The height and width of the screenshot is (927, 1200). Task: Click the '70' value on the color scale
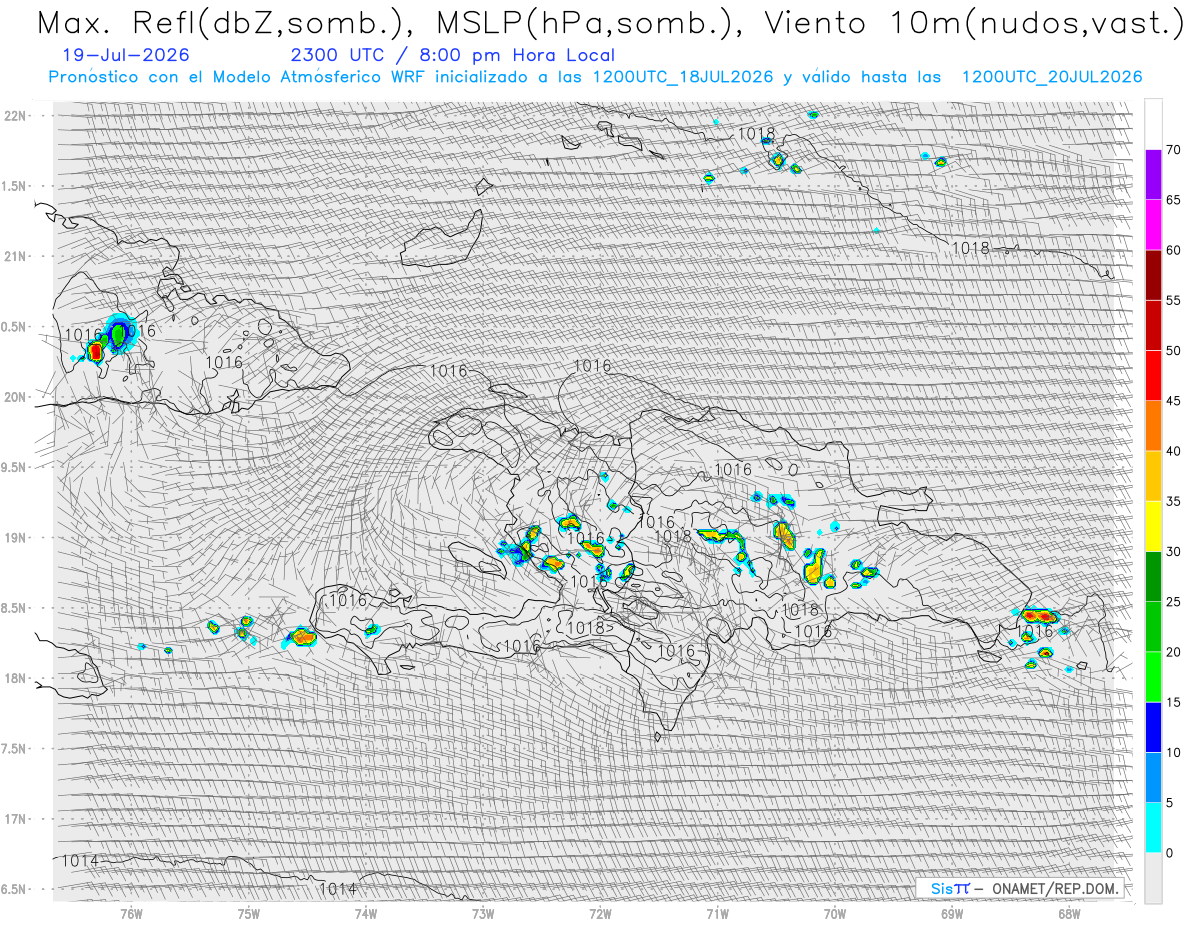pos(1173,150)
